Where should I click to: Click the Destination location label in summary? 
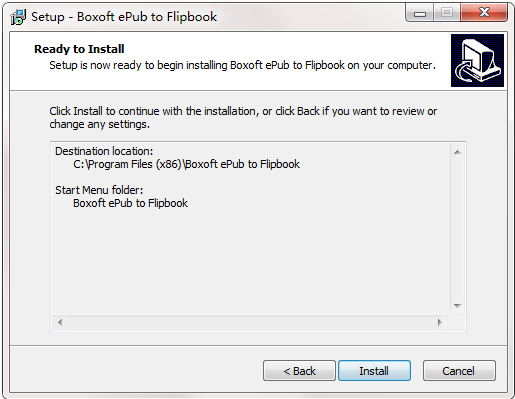(104, 151)
